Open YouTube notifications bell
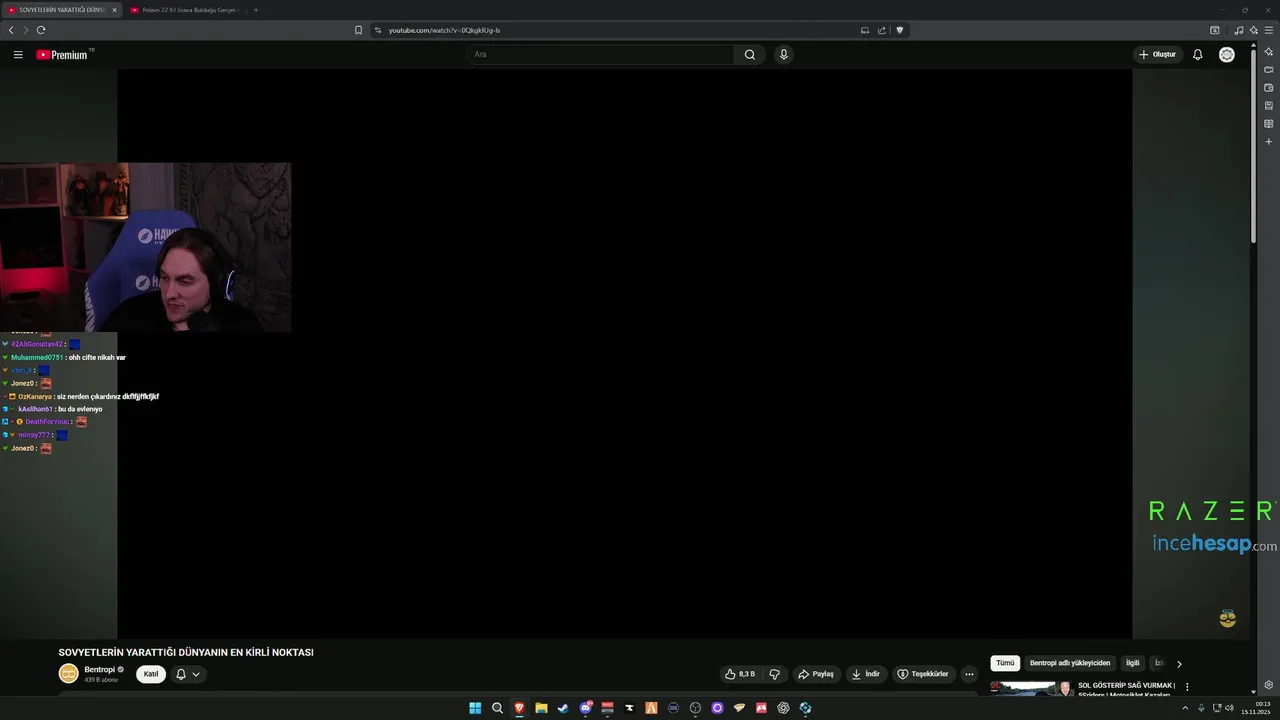Image resolution: width=1280 pixels, height=720 pixels. click(1197, 54)
